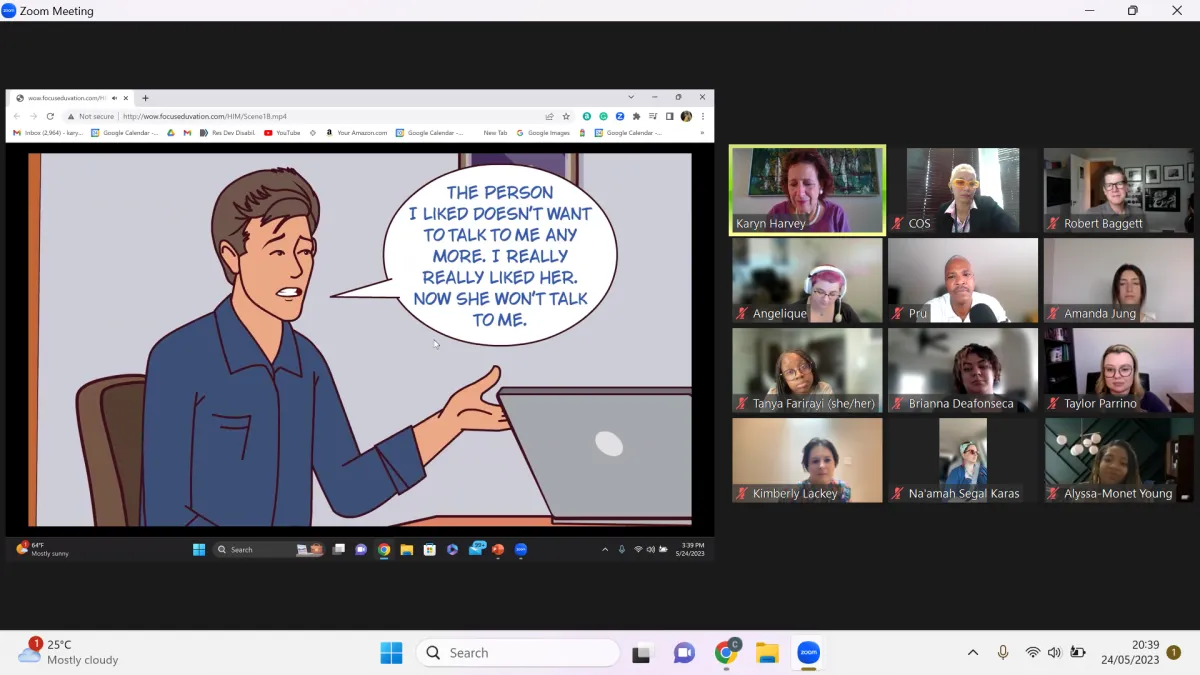1200x675 pixels.
Task: Click the forward arrow in shared Chrome
Action: coord(33,116)
